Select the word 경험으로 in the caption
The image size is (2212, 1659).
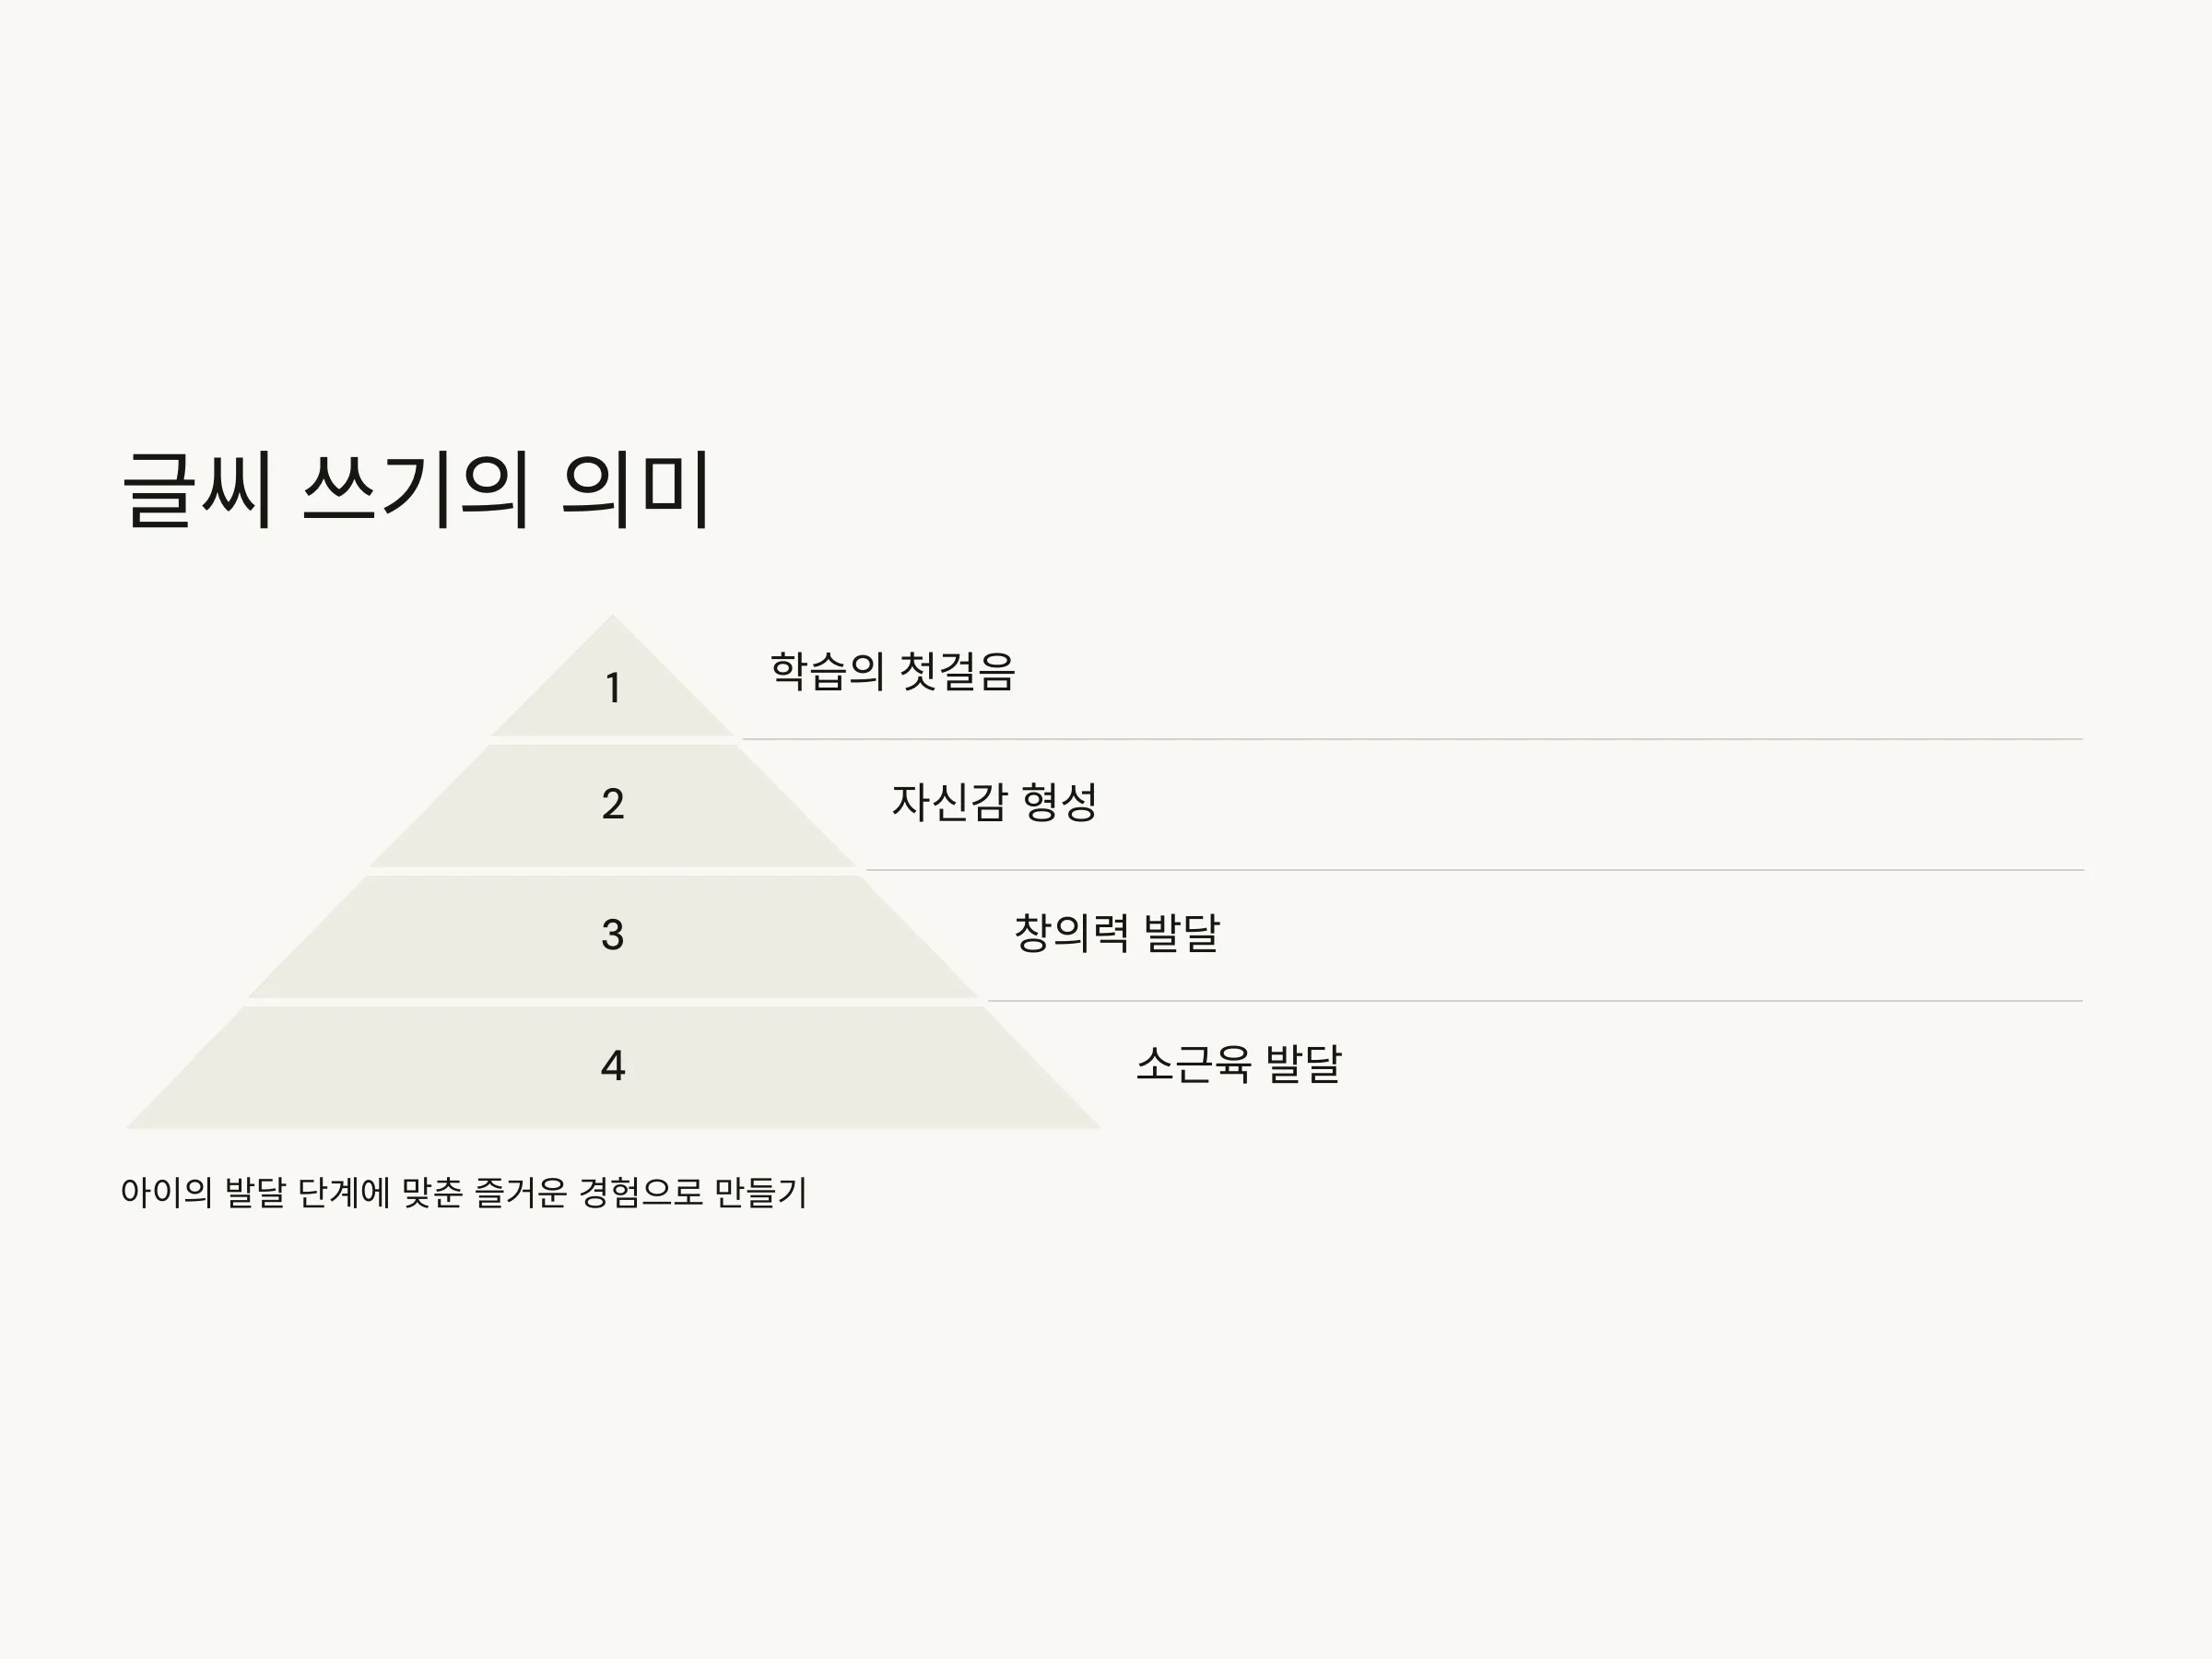coord(641,1192)
